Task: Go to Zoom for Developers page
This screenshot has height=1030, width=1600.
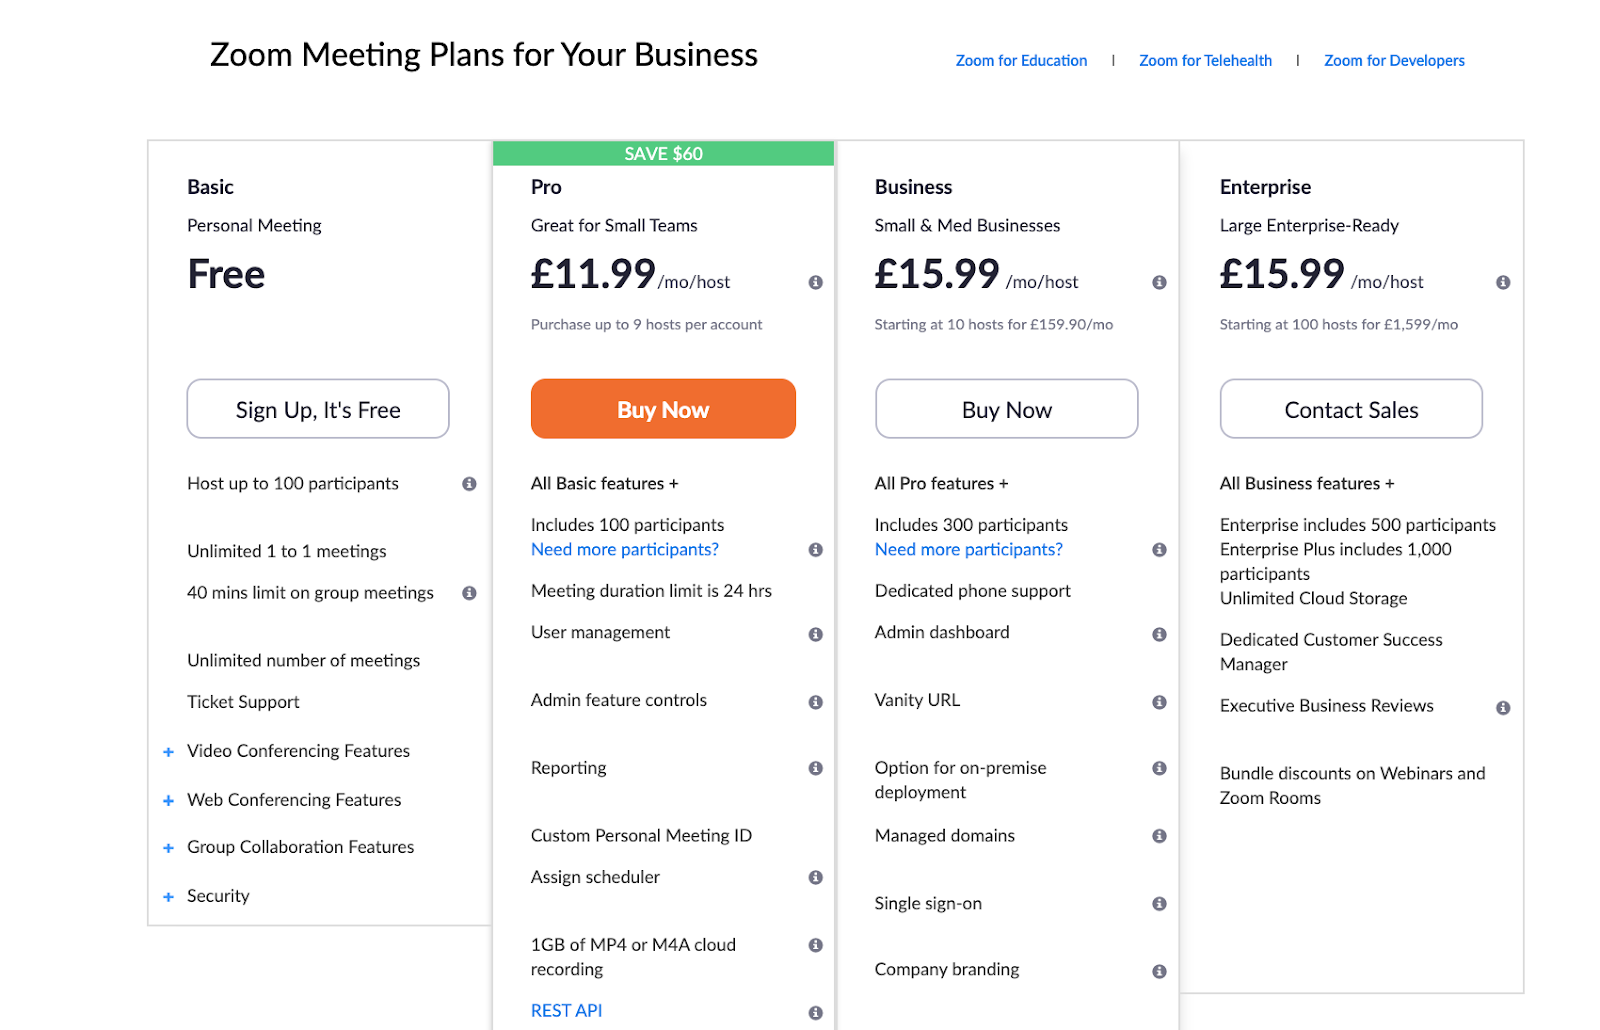Action: 1393,61
